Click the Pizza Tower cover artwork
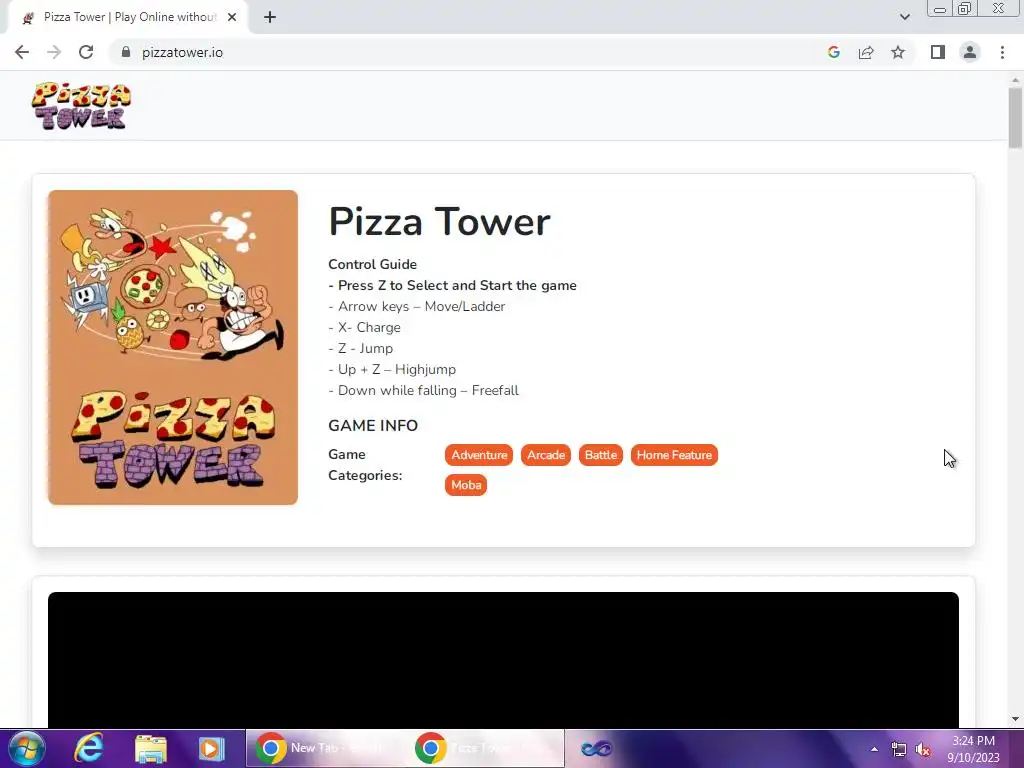 172,347
